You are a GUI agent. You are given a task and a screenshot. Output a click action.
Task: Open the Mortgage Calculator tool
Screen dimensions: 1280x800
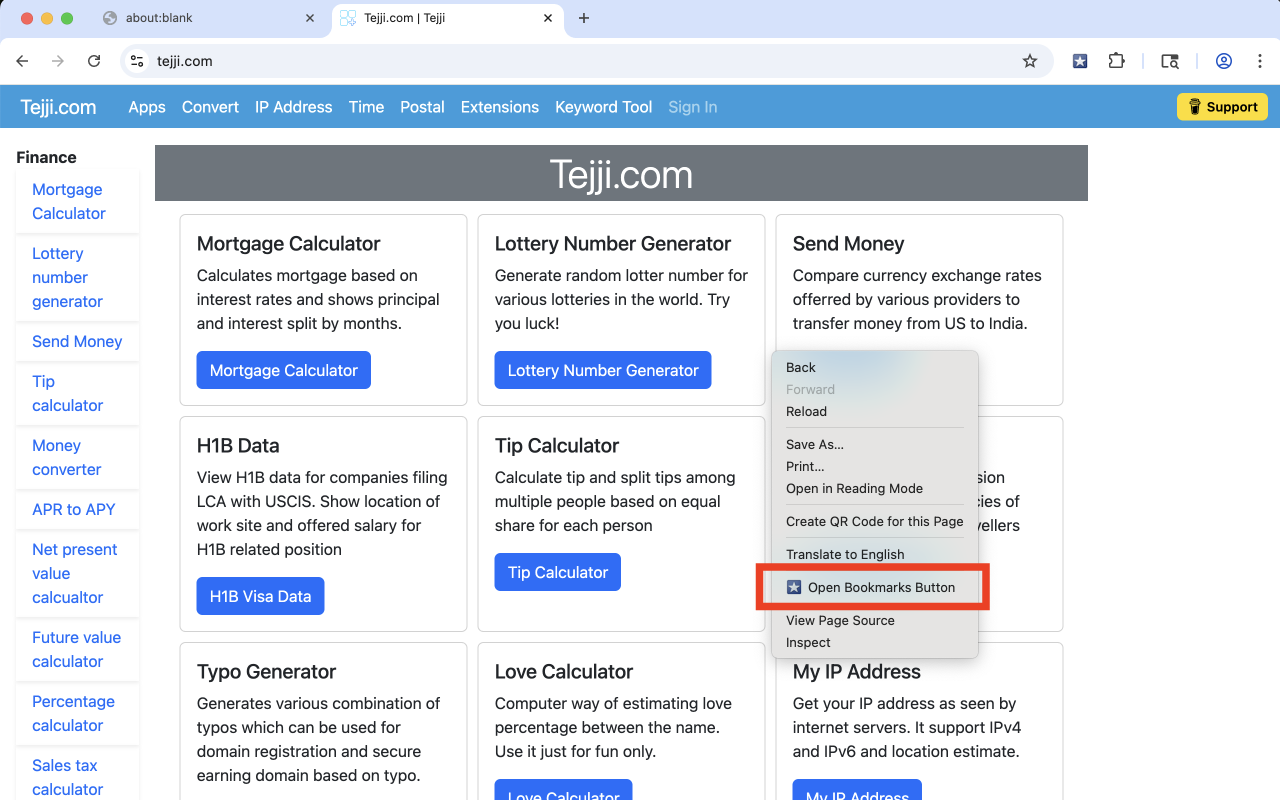click(x=283, y=369)
